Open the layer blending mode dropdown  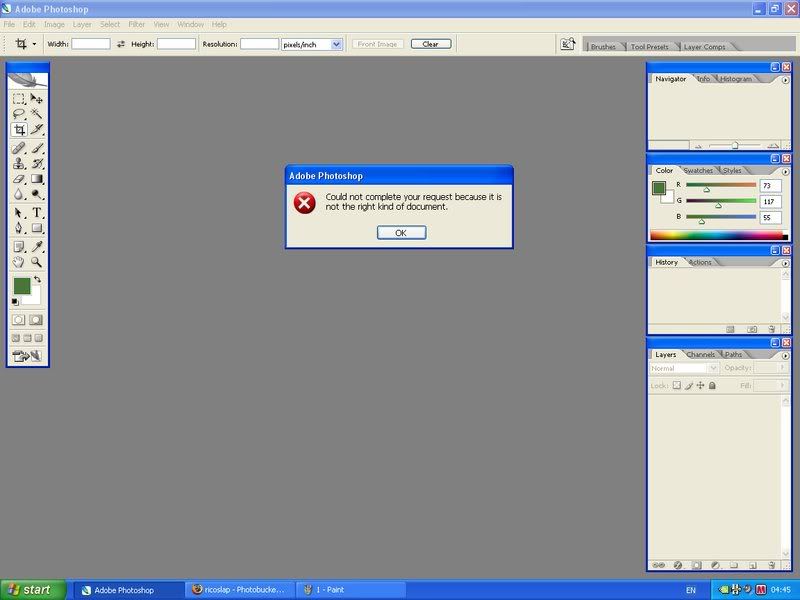684,368
